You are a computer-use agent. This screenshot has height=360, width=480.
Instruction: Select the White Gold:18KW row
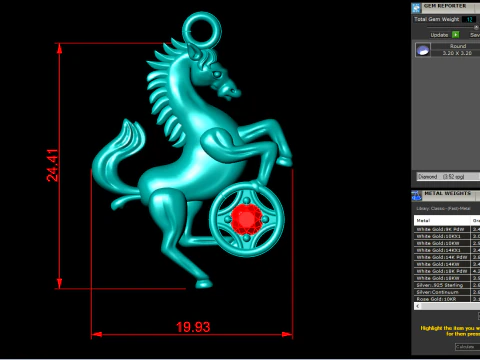[x=447, y=278]
